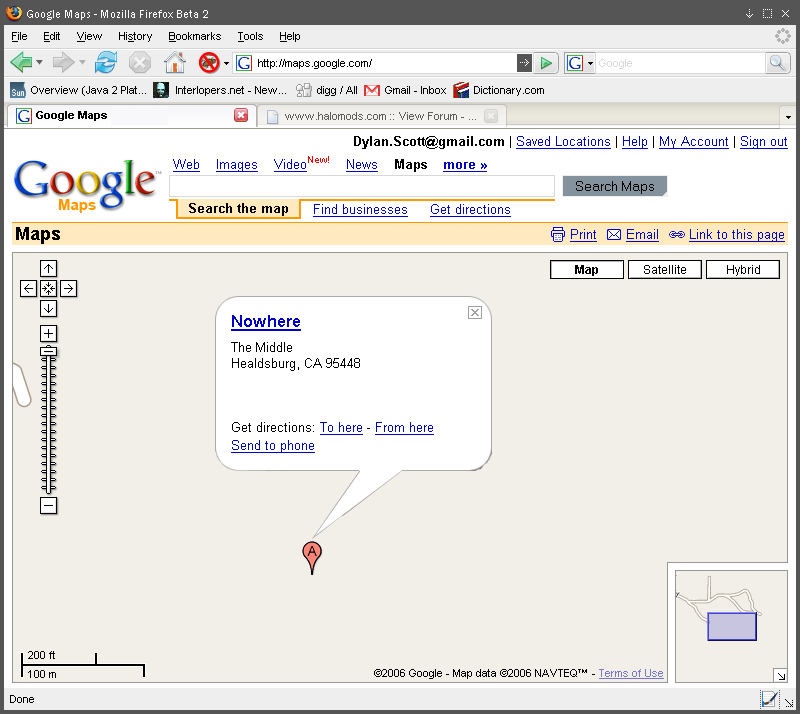Open the Help menu
Viewport: 800px width, 714px height.
(290, 36)
